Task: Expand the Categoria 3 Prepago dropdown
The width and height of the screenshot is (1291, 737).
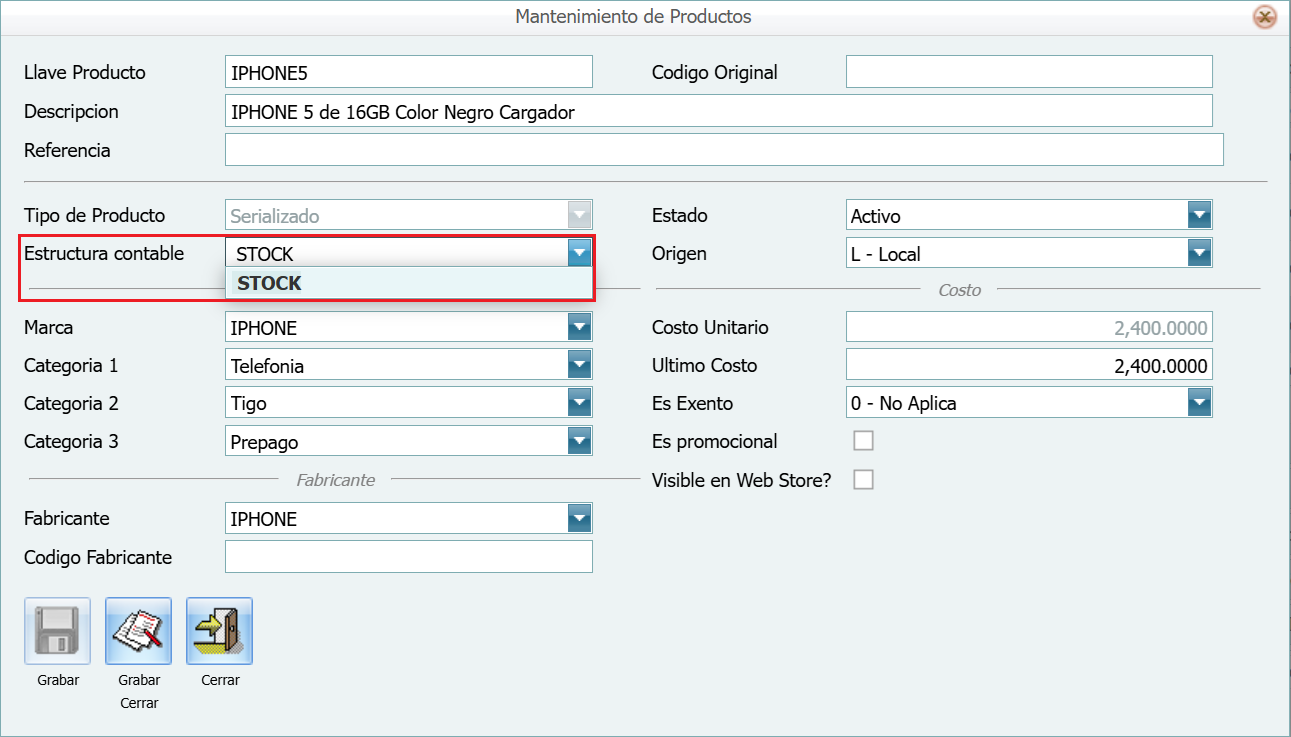Action: click(x=579, y=441)
